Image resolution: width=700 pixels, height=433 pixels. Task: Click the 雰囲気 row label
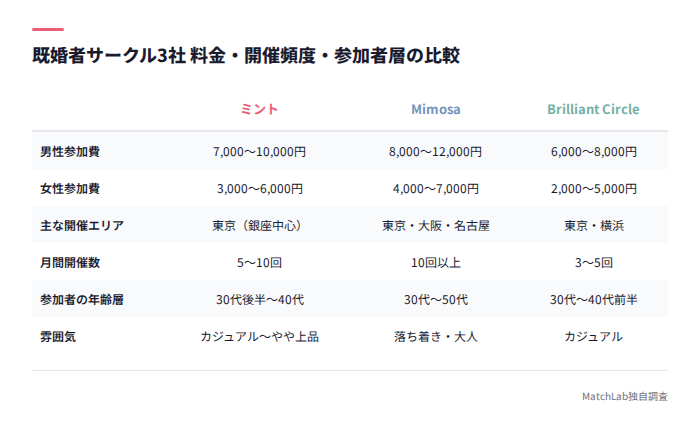58,337
